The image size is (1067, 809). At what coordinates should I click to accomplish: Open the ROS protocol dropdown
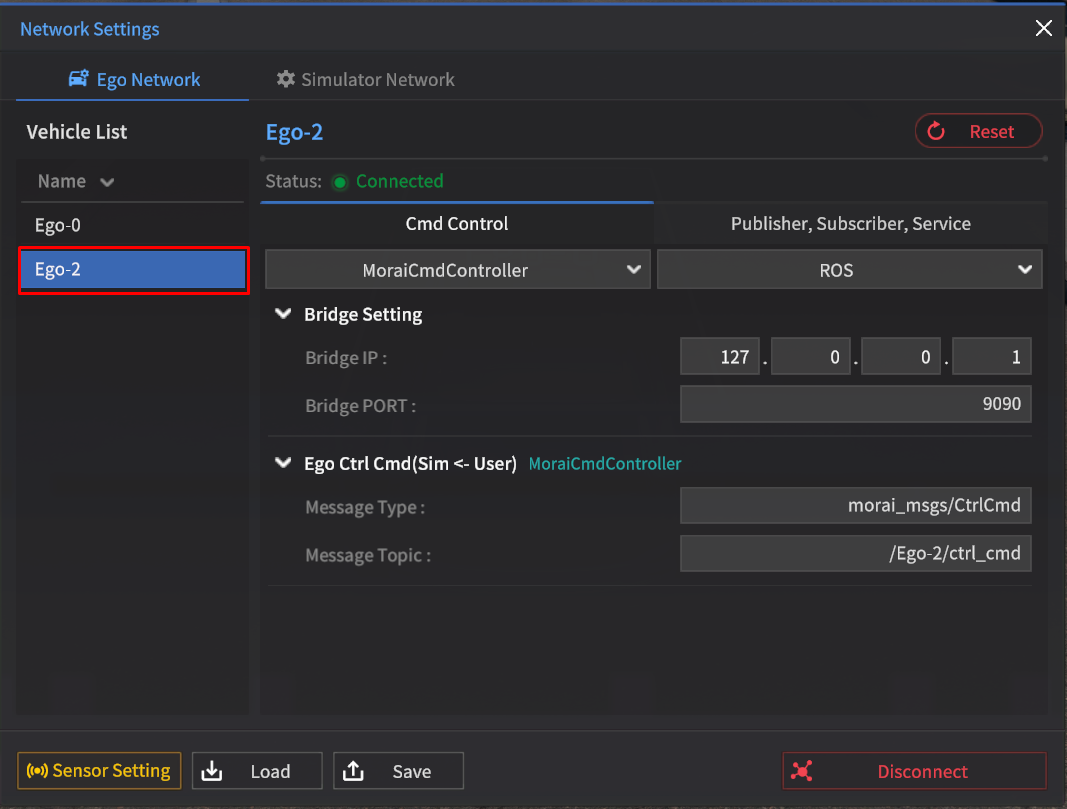[x=849, y=270]
